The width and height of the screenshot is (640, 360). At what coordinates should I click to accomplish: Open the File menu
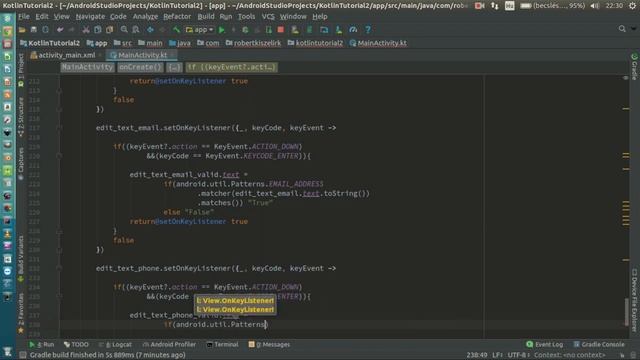tap(24, 17)
